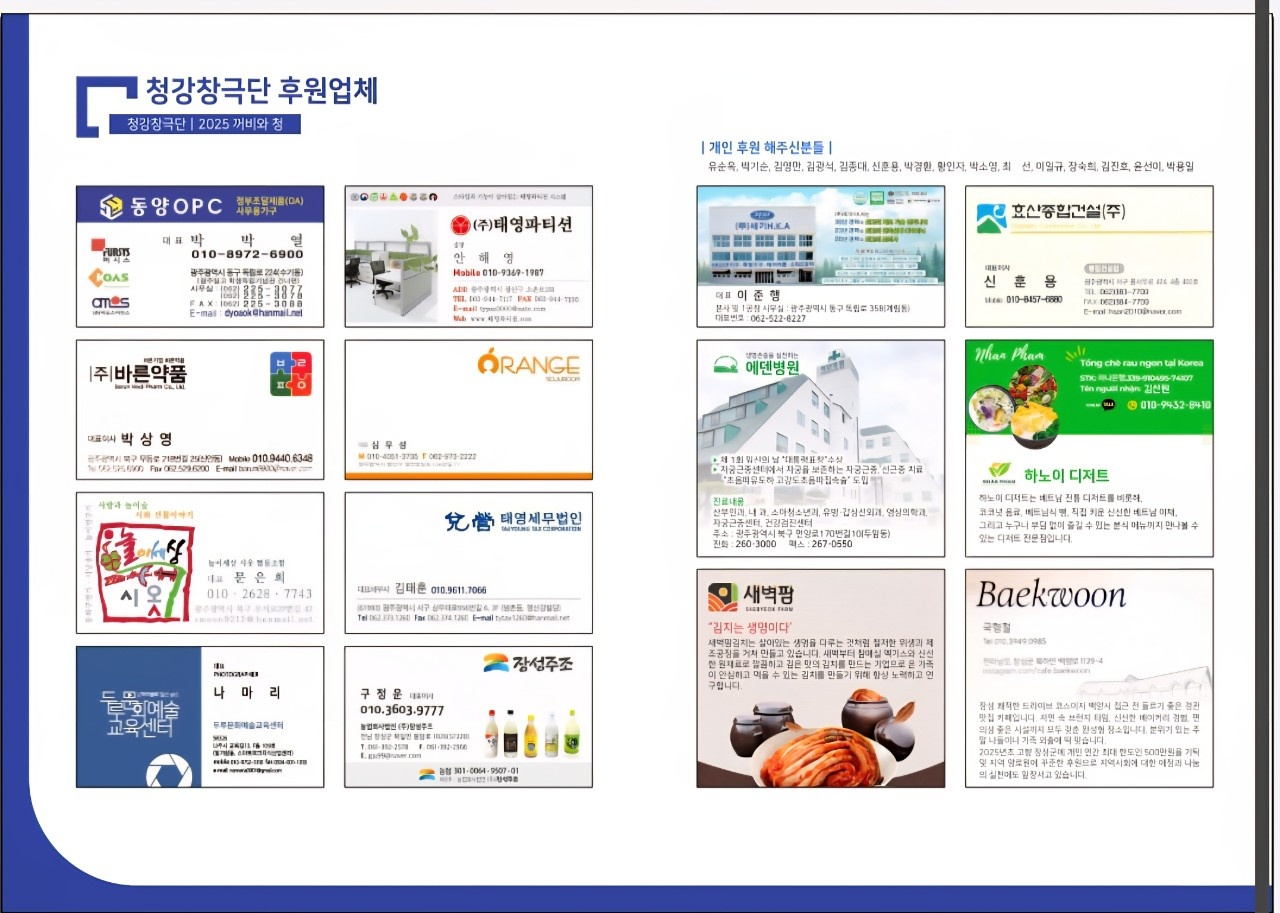The width and height of the screenshot is (1280, 913).
Task: Click the ORANGE company logo
Action: tap(528, 362)
